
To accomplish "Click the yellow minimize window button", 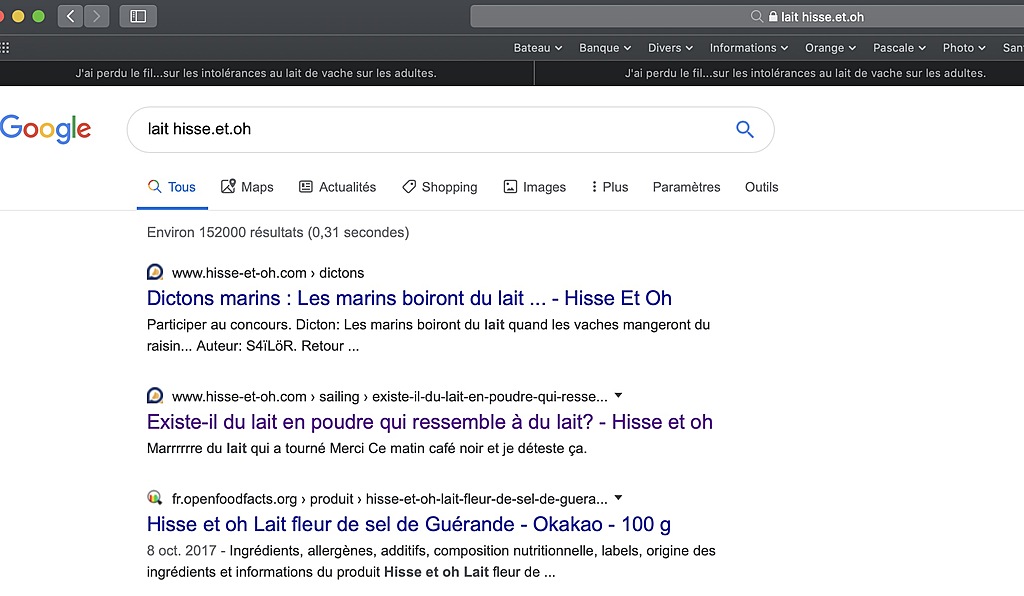I will 18,16.
